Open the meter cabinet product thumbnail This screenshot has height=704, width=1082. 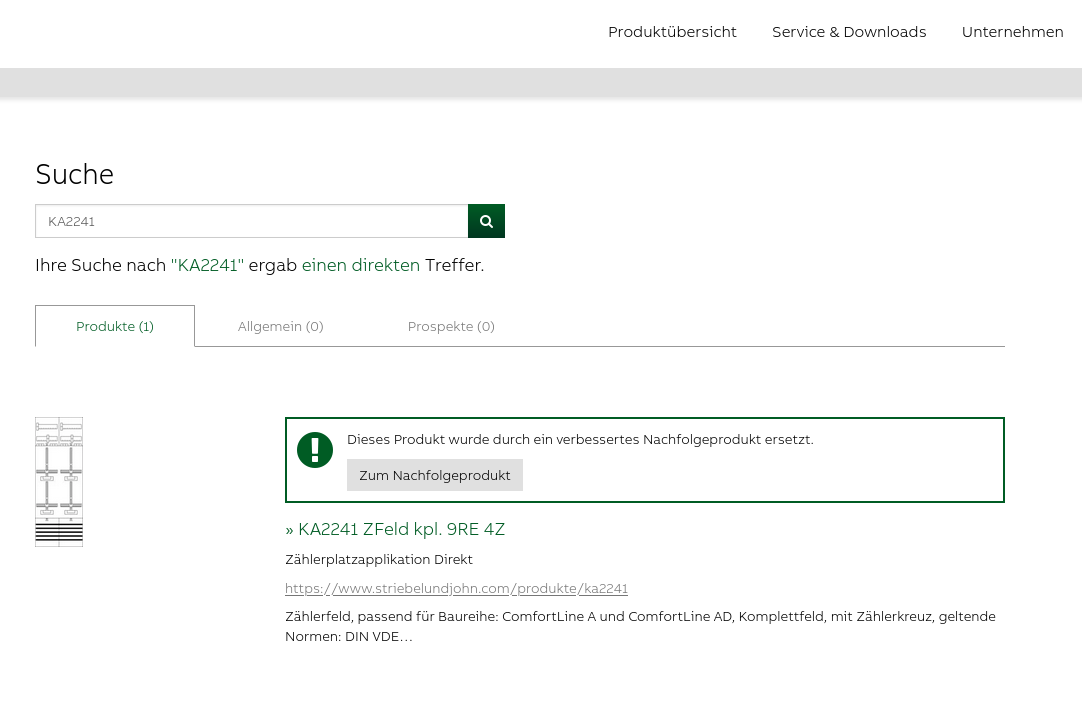coord(59,482)
